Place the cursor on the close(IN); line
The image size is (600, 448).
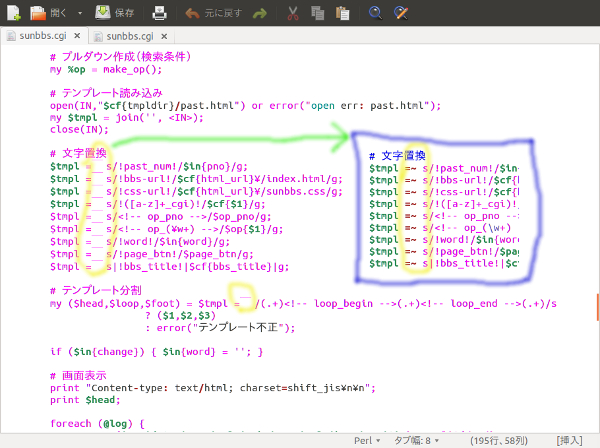[x=79, y=129]
